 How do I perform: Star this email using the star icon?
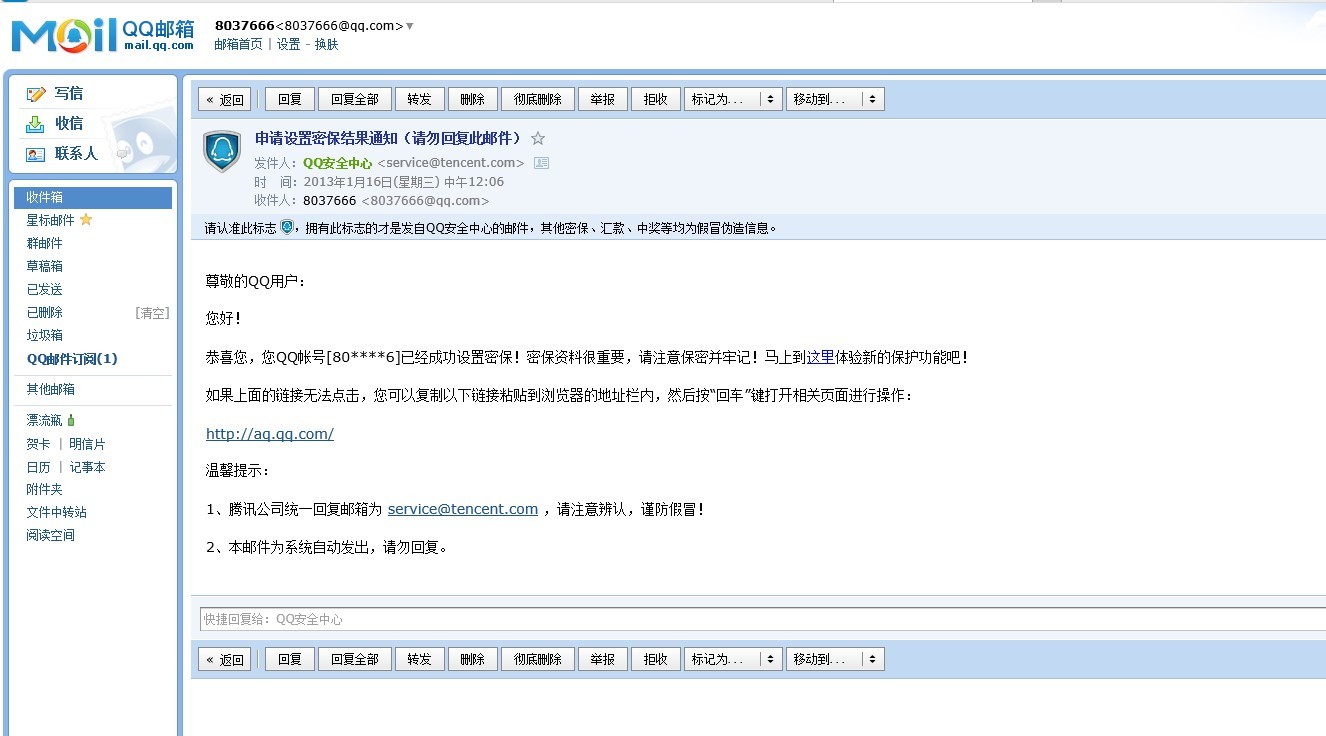[x=538, y=138]
